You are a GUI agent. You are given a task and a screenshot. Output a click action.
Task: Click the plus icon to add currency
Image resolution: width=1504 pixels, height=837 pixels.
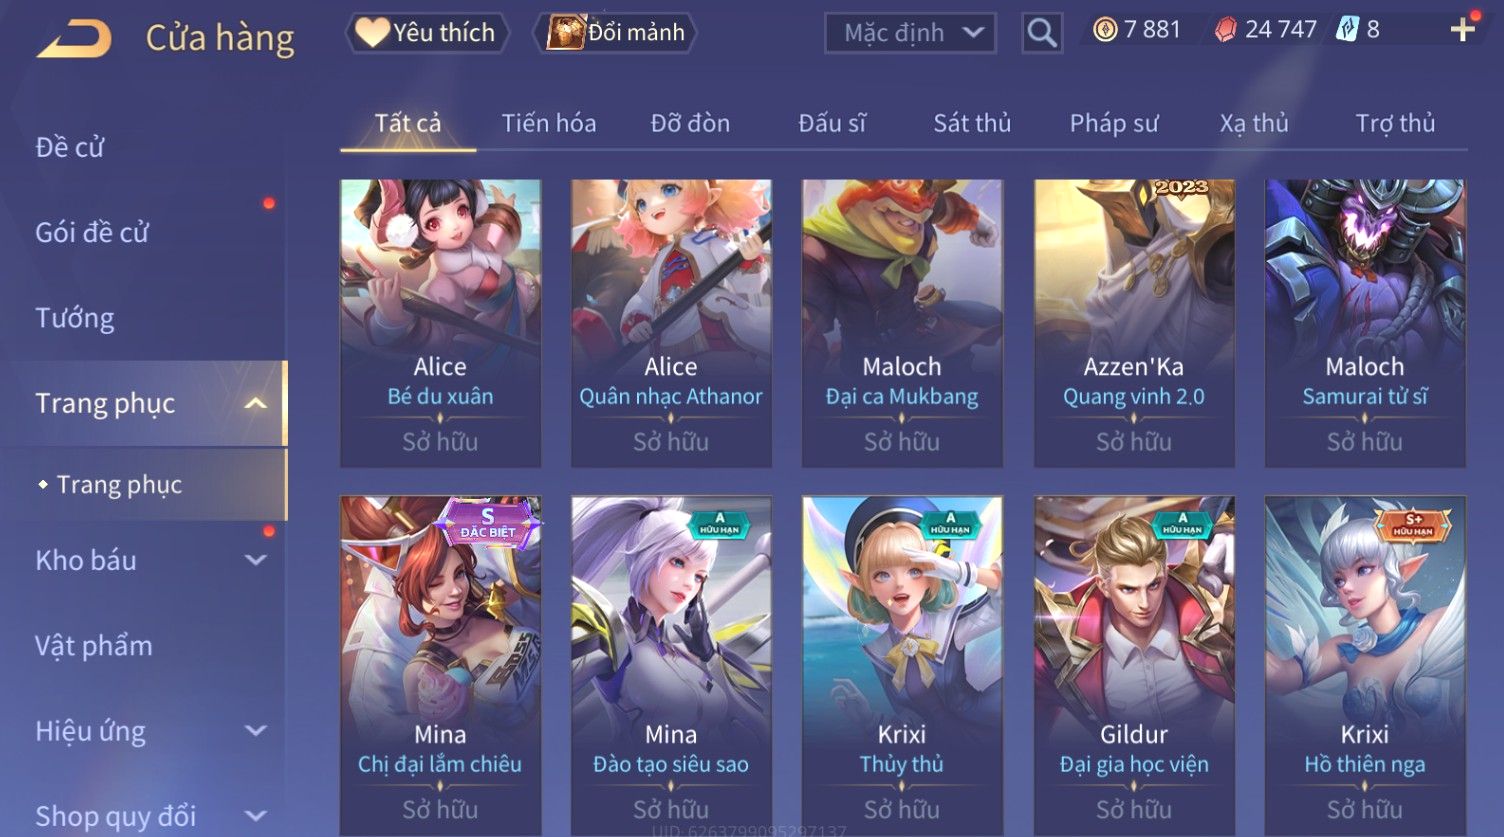click(x=1463, y=29)
